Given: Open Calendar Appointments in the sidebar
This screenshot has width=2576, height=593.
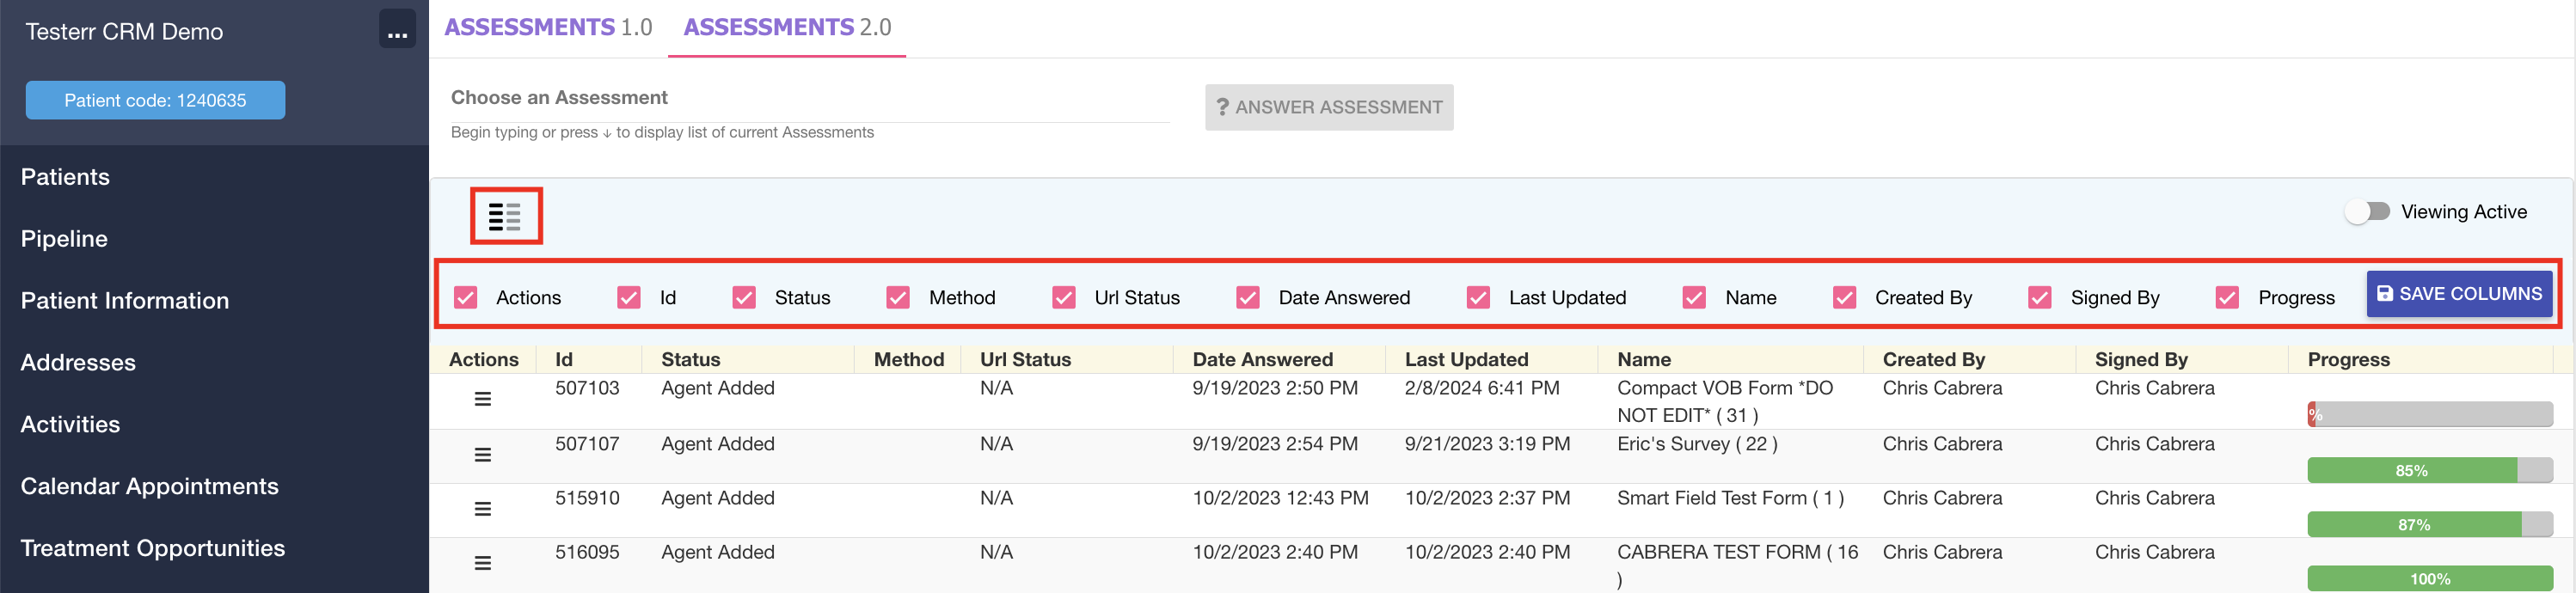Looking at the screenshot, I should pyautogui.click(x=150, y=486).
